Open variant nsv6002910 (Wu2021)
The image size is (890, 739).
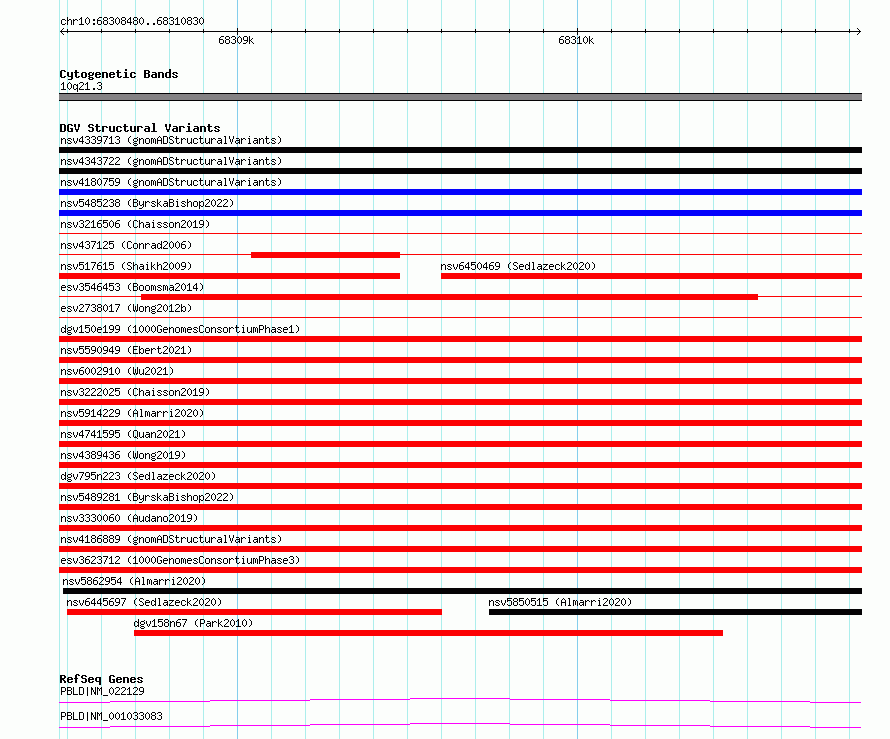click(117, 371)
